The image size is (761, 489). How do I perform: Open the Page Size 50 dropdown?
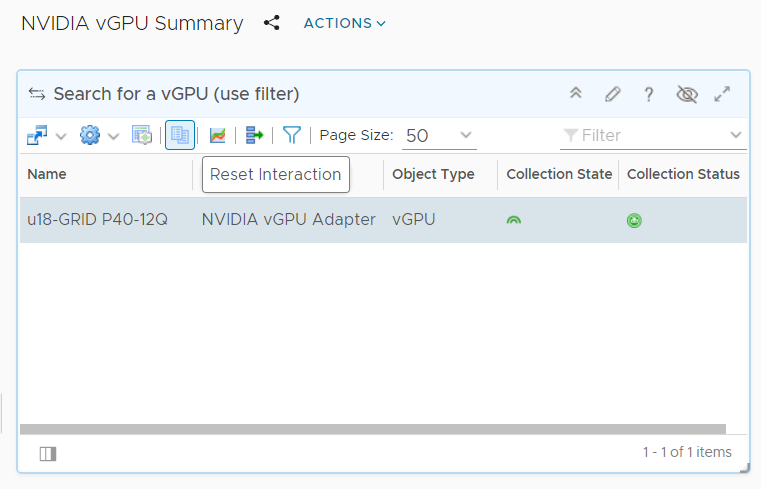point(439,135)
